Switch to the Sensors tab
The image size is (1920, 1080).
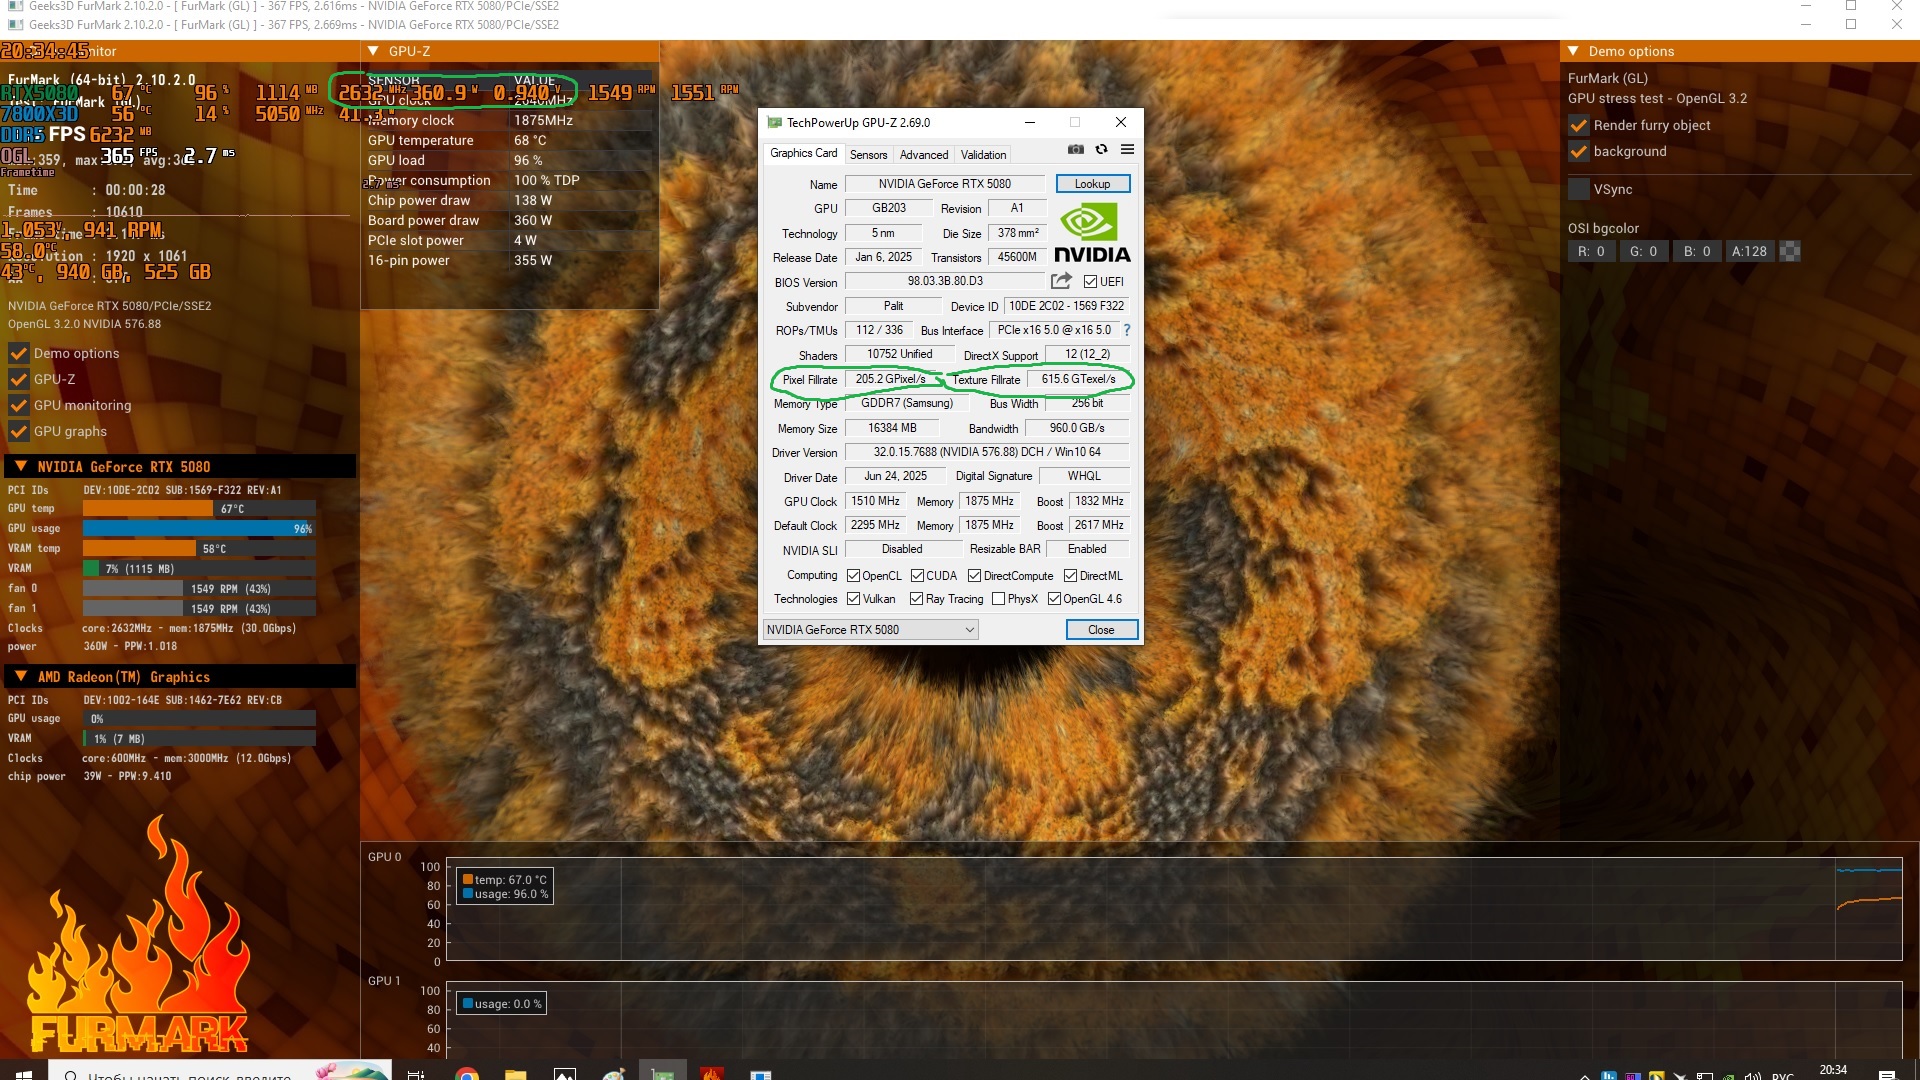pyautogui.click(x=868, y=155)
